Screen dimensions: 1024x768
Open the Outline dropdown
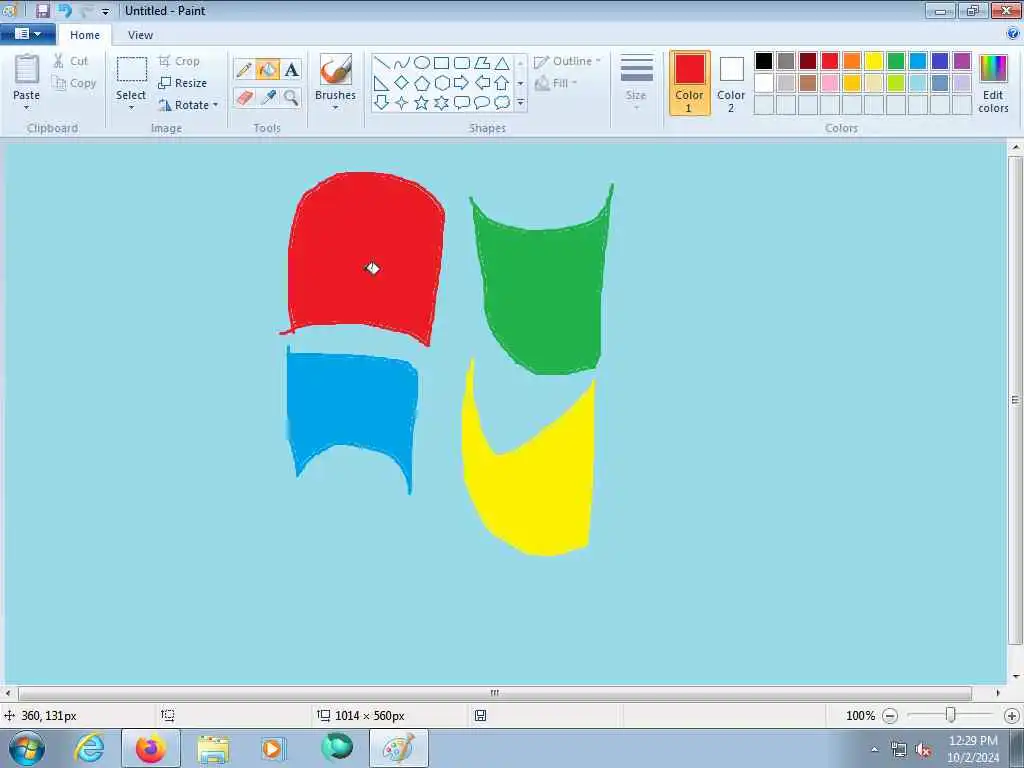point(567,61)
